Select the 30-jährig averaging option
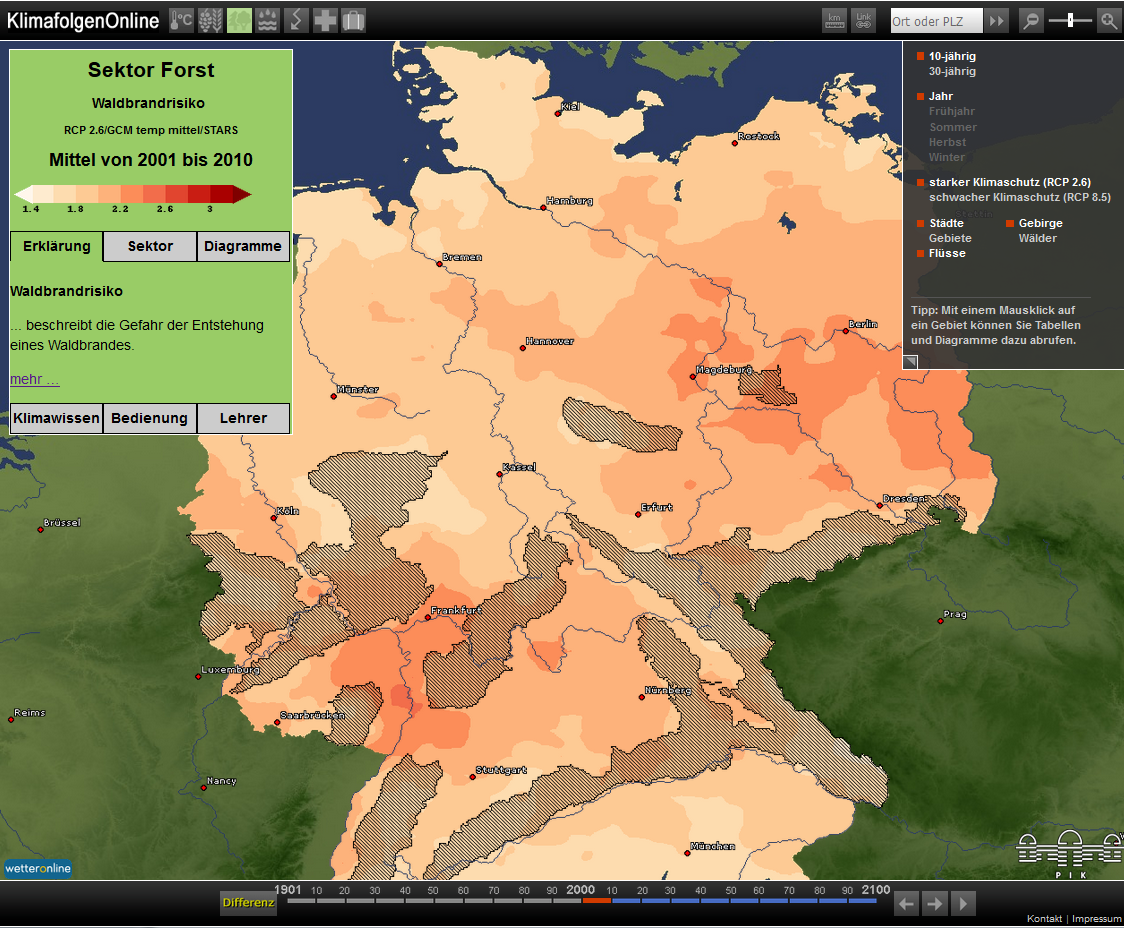Screen dimensions: 1124x928 952,71
